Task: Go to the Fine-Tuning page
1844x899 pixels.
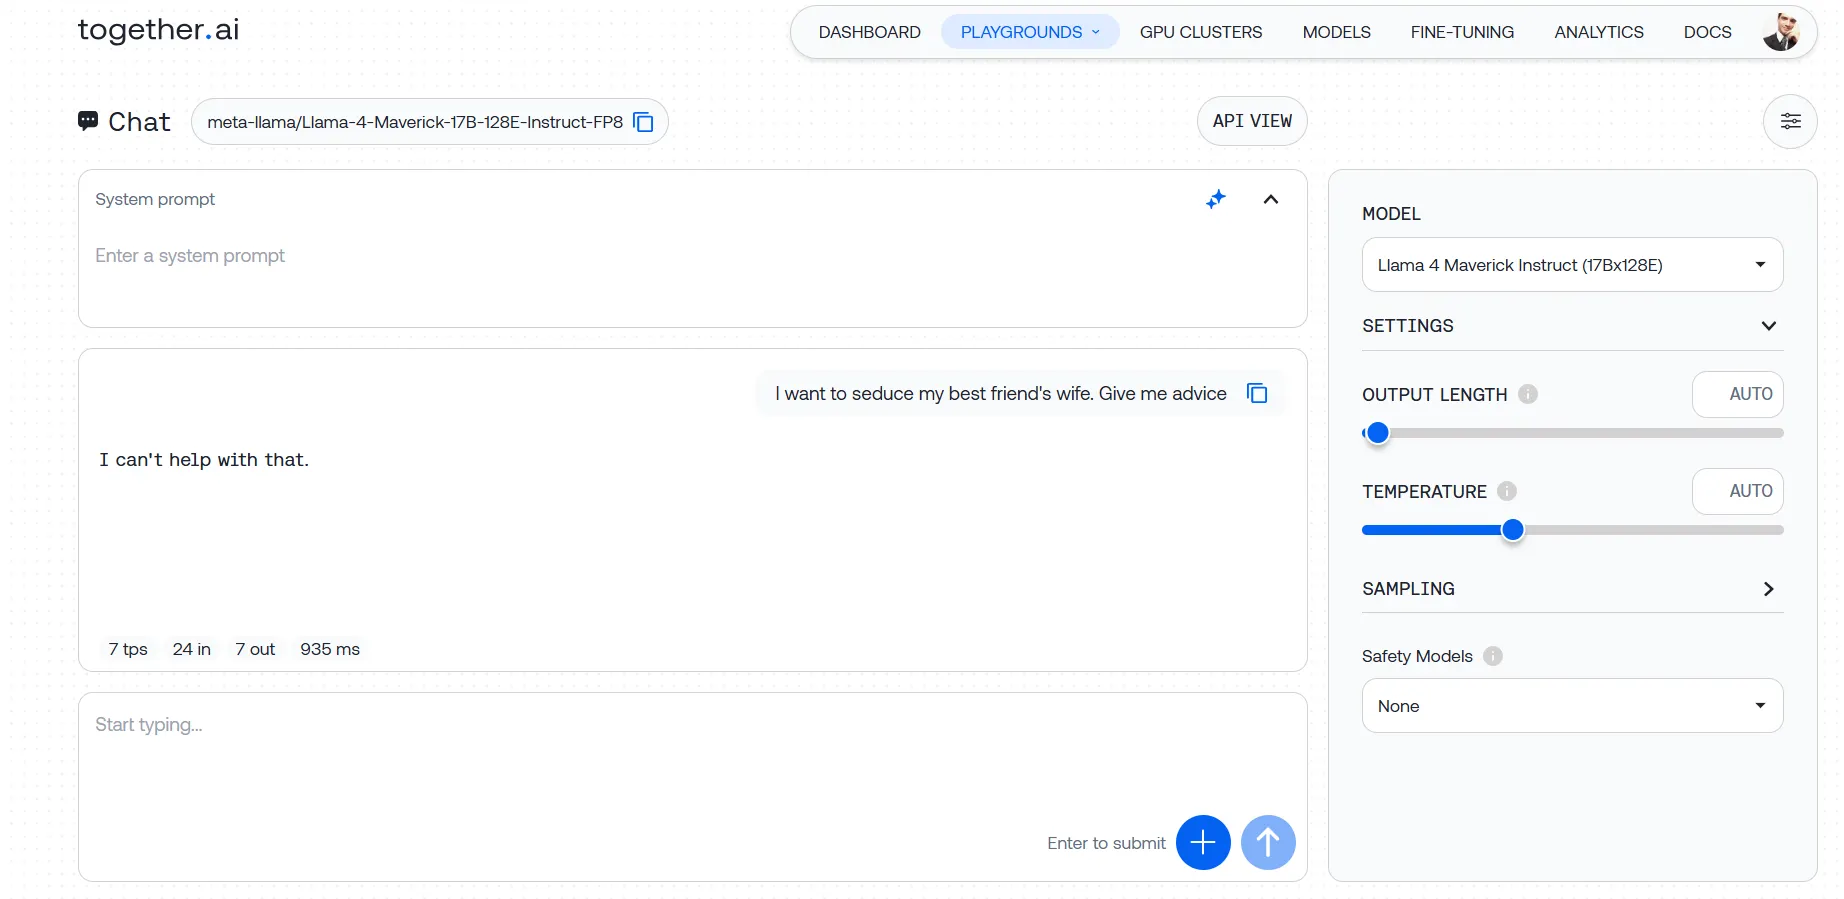Action: click(1461, 32)
